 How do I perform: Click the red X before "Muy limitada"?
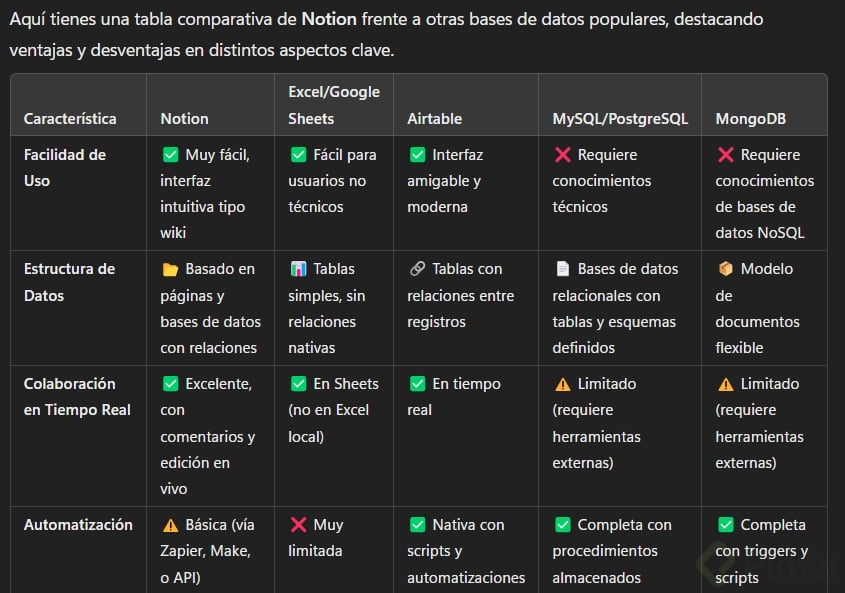(x=298, y=525)
